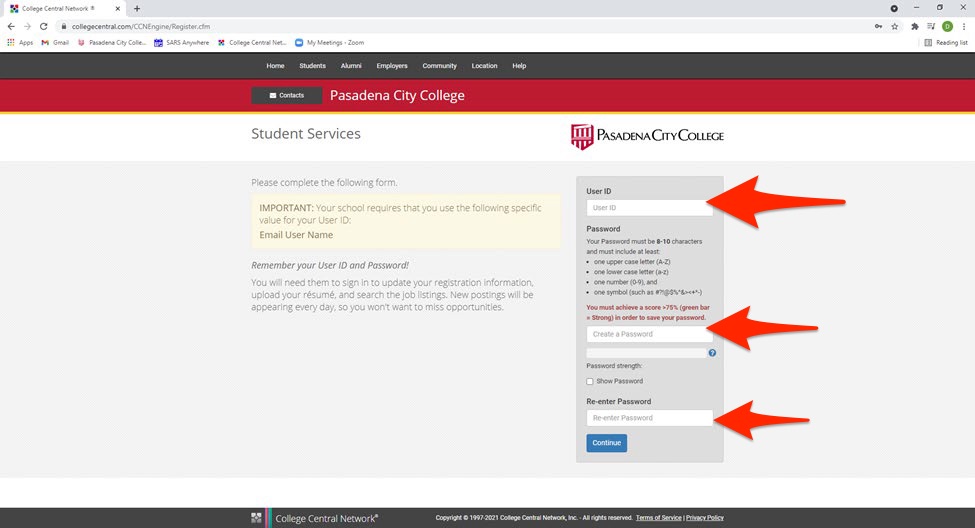Click into the User ID field
975x528 pixels.
pyautogui.click(x=649, y=208)
